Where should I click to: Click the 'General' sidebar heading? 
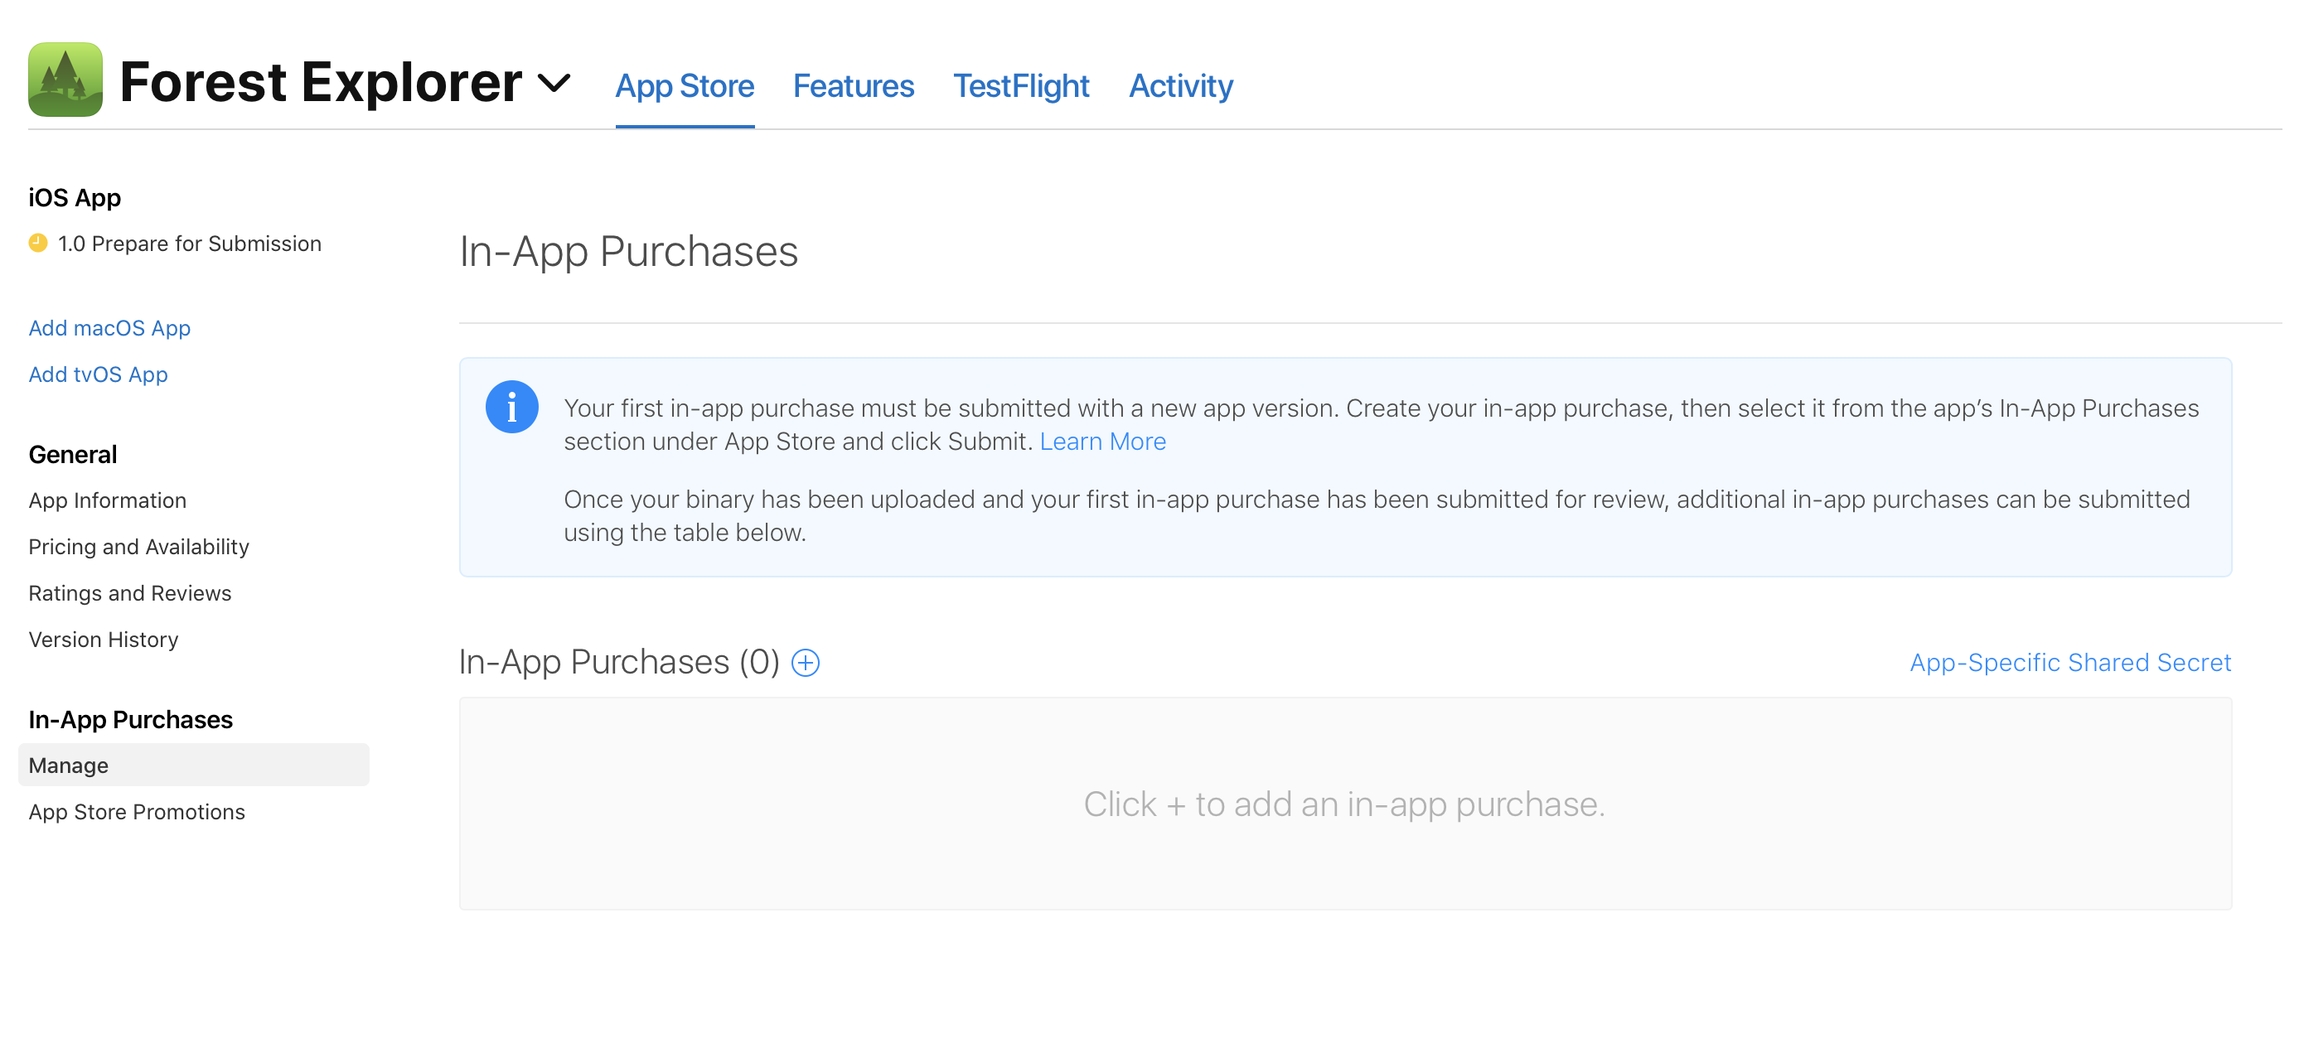click(x=73, y=454)
